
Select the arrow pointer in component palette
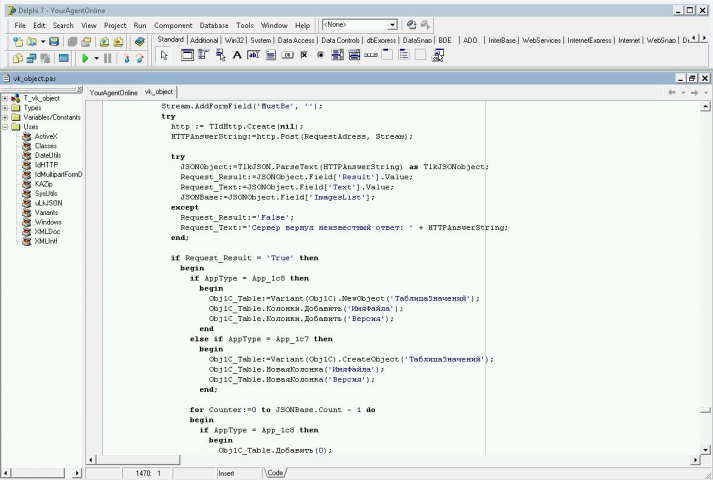pyautogui.click(x=164, y=55)
